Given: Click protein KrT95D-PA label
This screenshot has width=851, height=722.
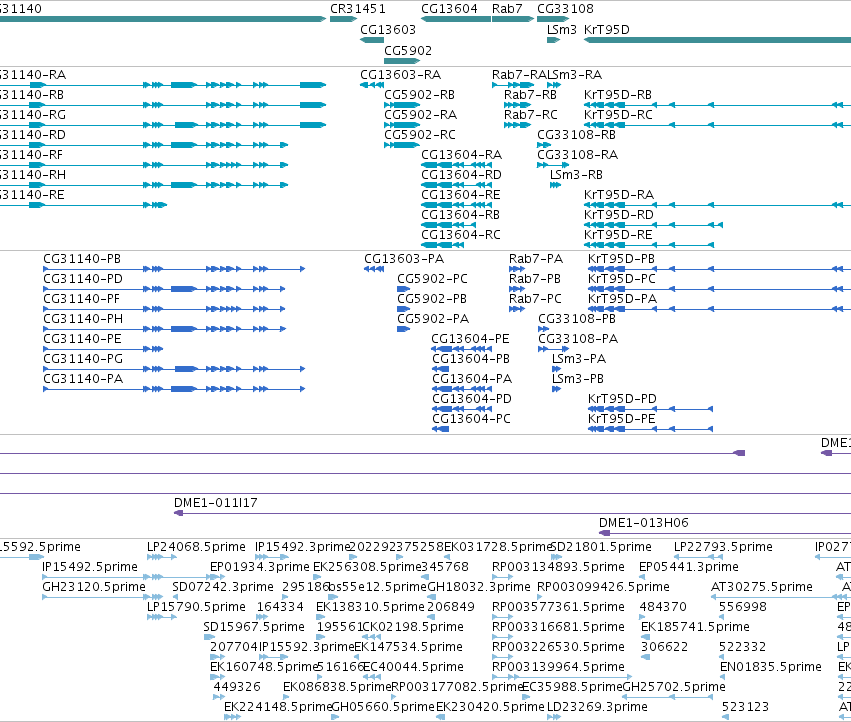Looking at the screenshot, I should (x=623, y=299).
